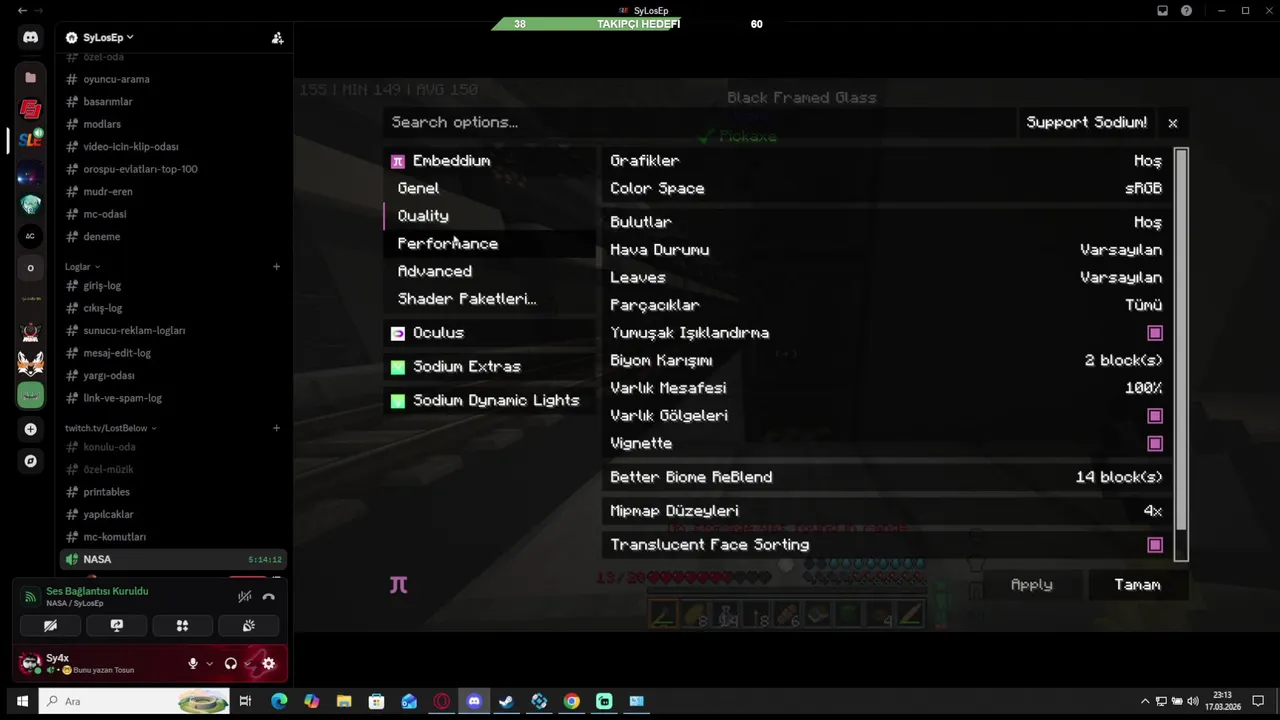Add a server with plus icon

tap(30, 429)
